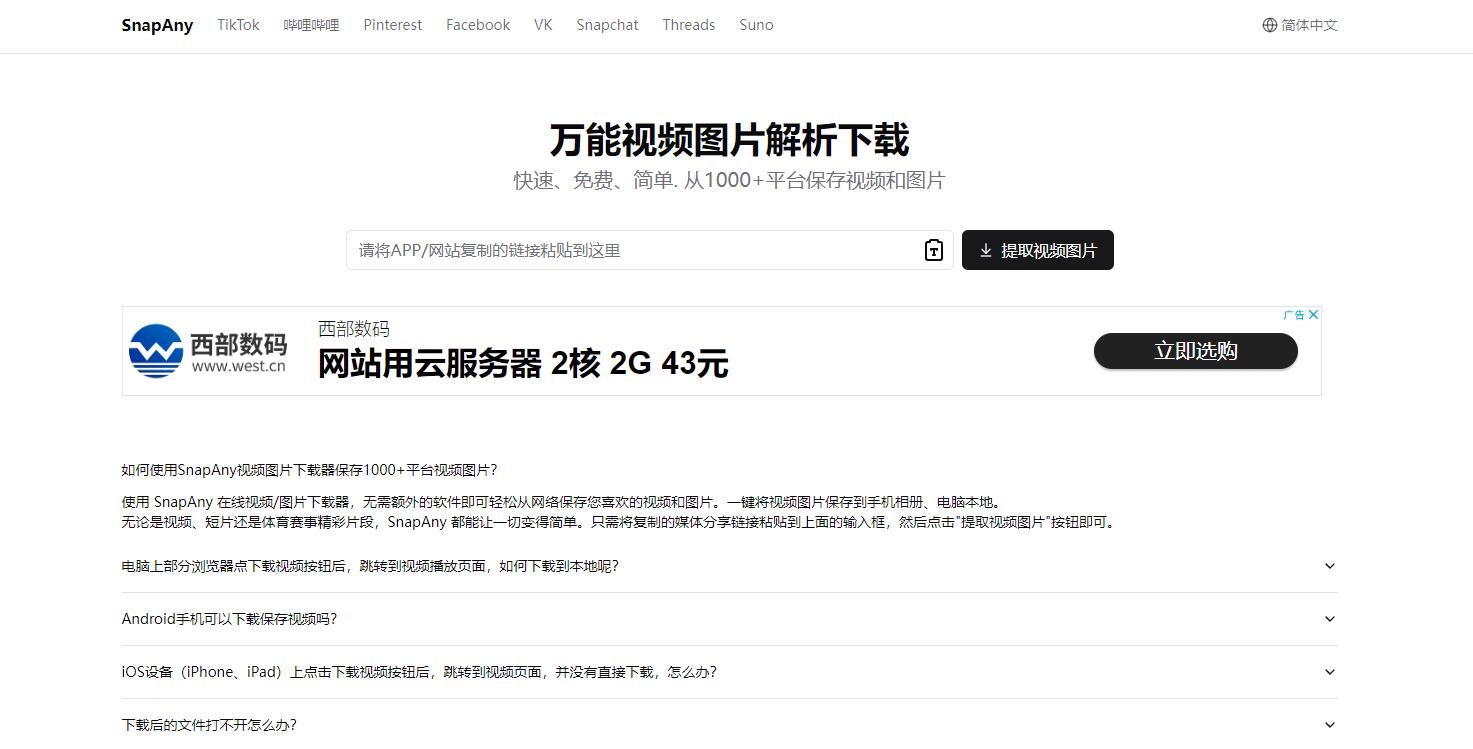Click the 西部数码 logo in the advertisement
1473x749 pixels.
[155, 349]
